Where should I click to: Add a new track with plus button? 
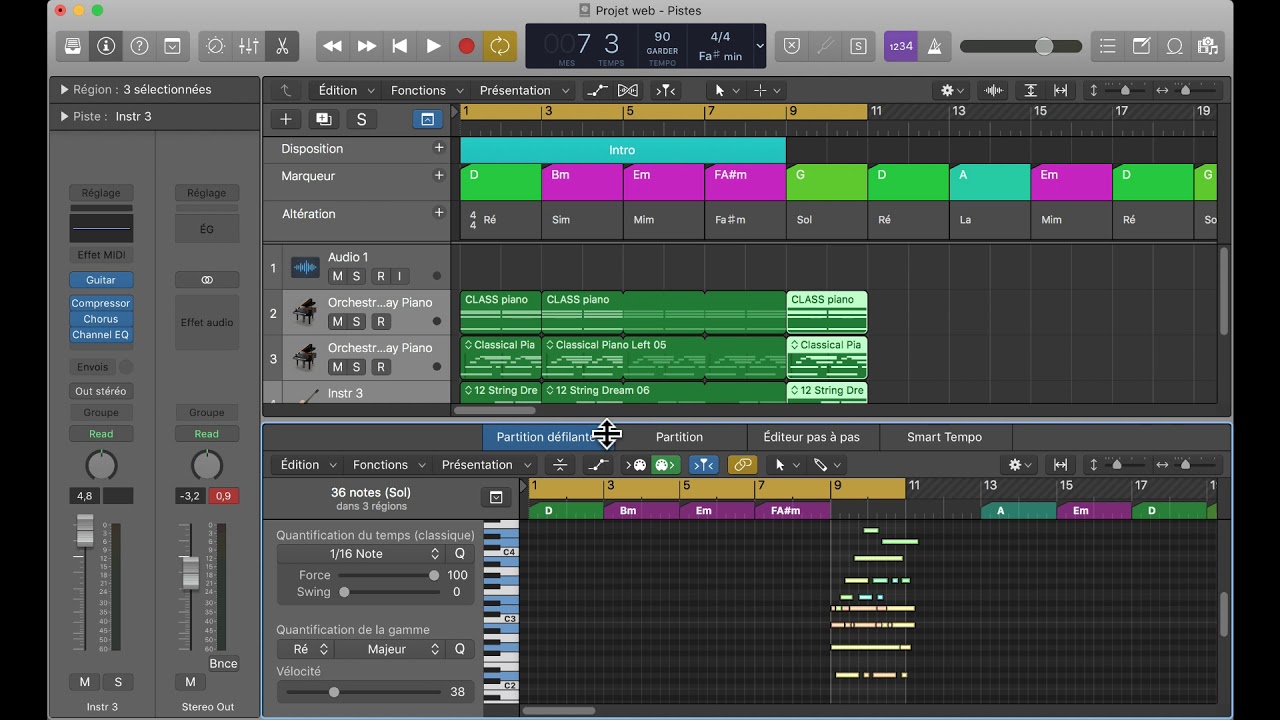click(x=286, y=119)
